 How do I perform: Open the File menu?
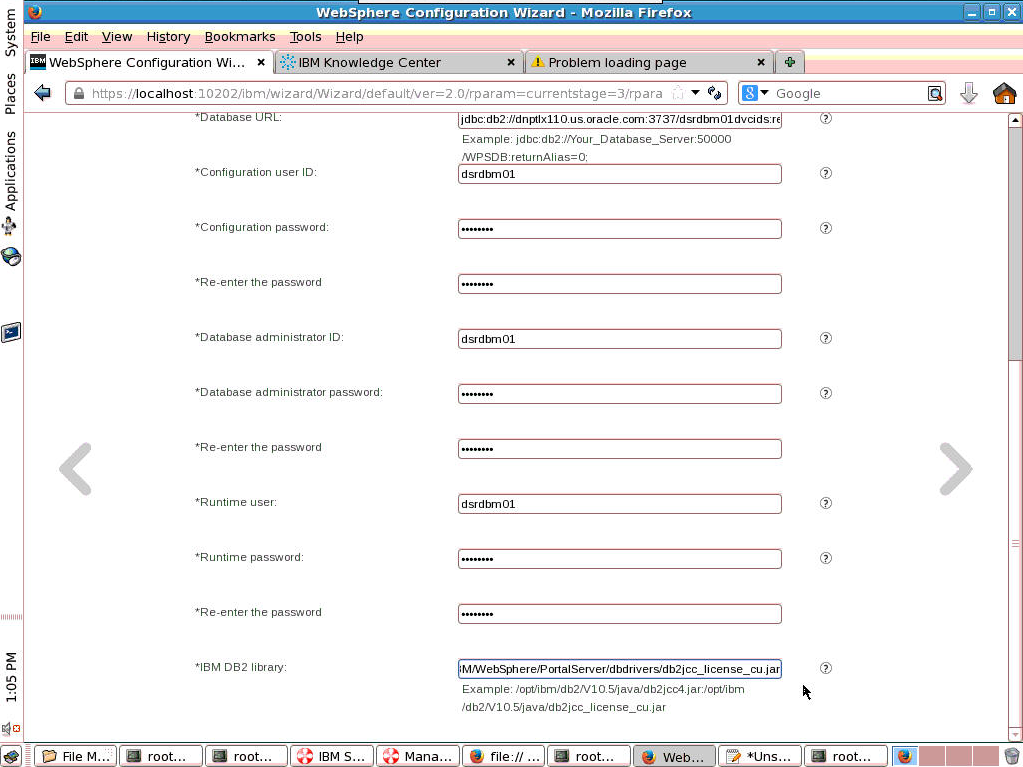tap(40, 37)
